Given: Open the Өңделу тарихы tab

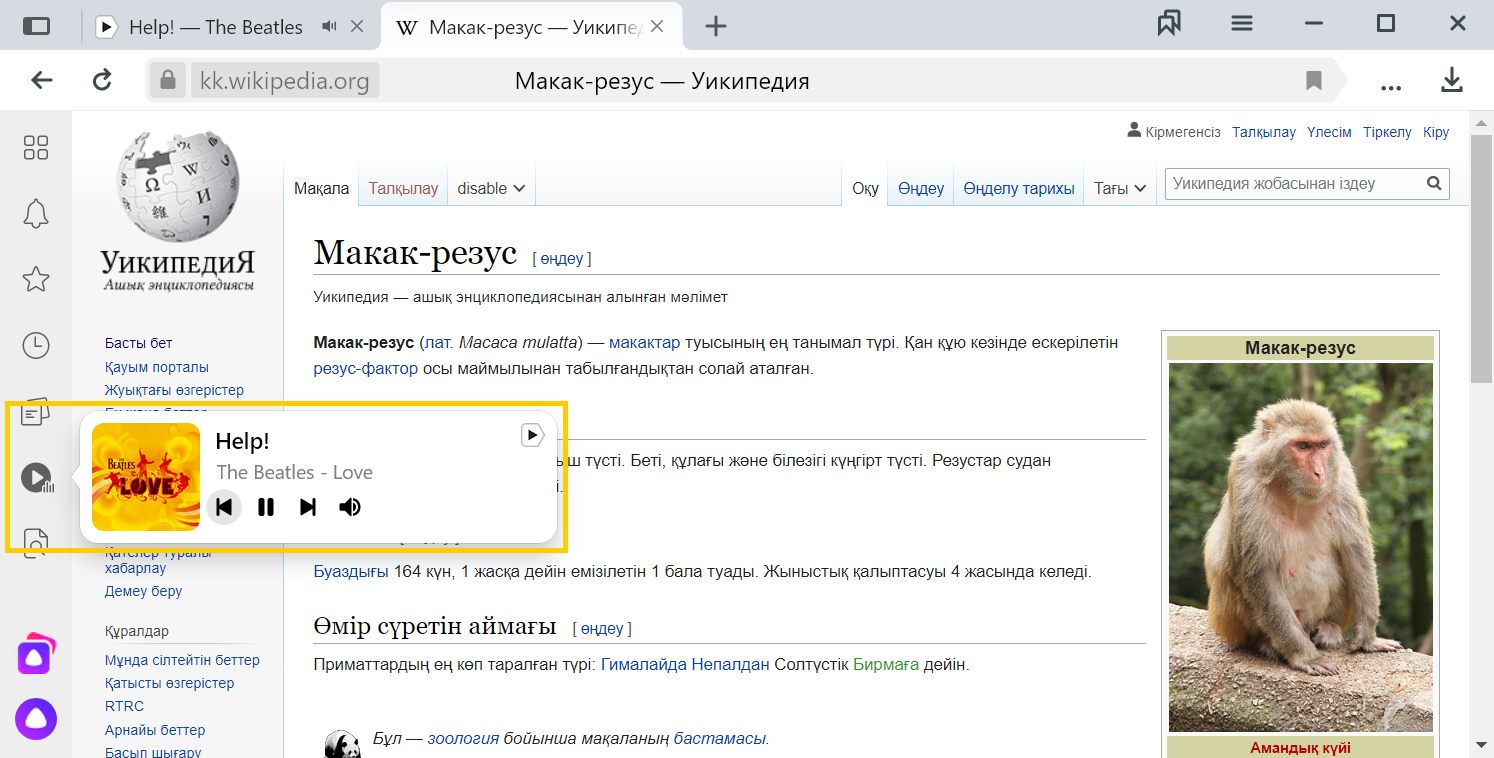Looking at the screenshot, I should pyautogui.click(x=1019, y=188).
